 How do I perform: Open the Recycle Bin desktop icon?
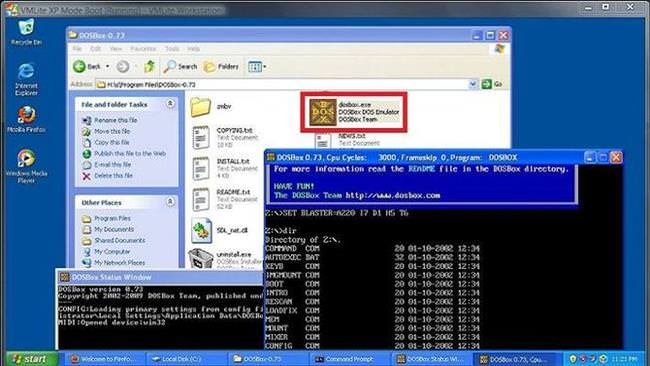click(x=26, y=32)
